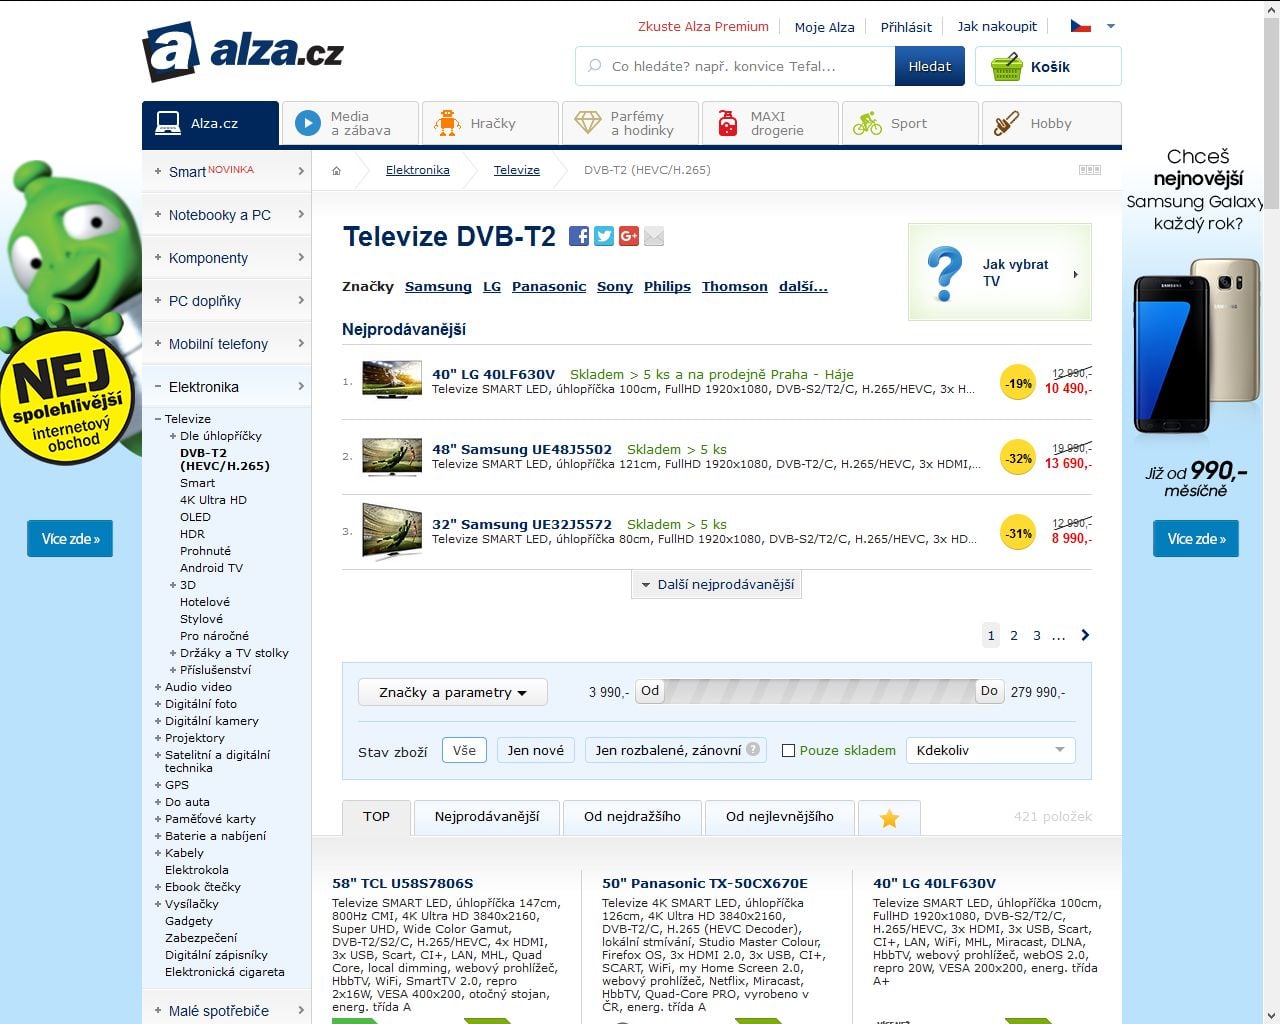Switch to Nejprodávanější sorting tab

coord(487,817)
